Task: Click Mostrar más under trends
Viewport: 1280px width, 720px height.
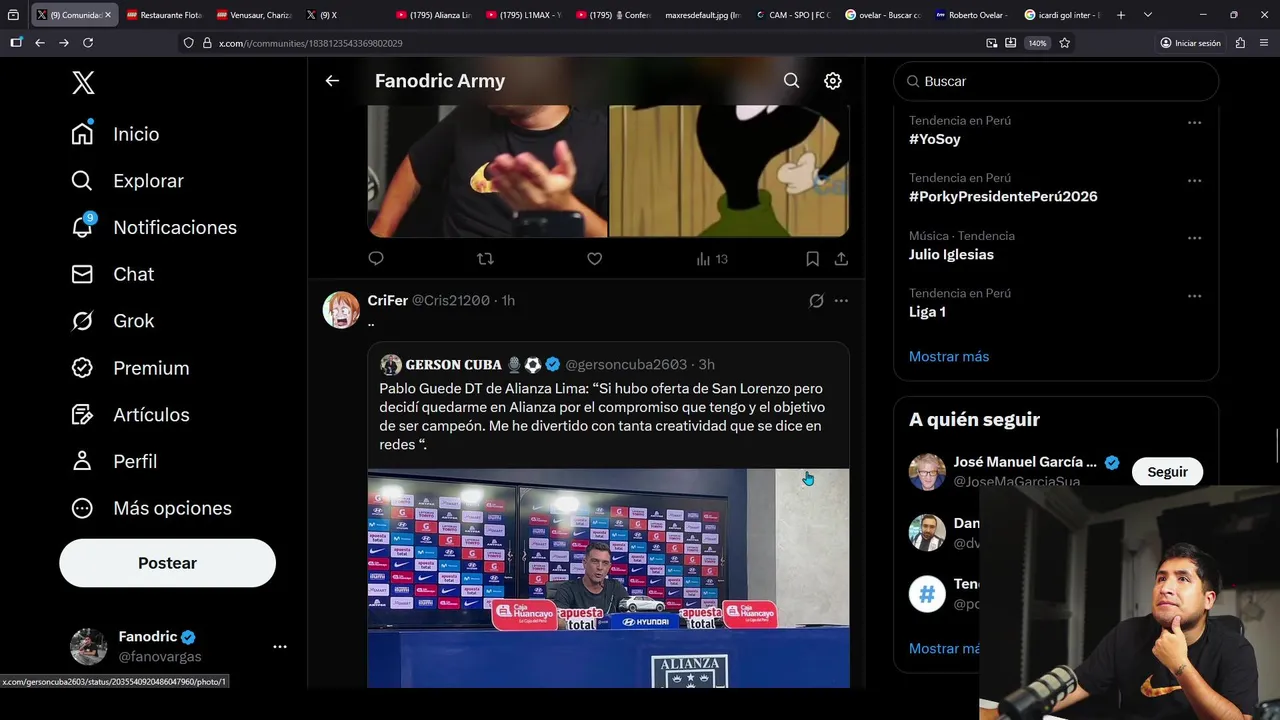Action: tap(949, 356)
